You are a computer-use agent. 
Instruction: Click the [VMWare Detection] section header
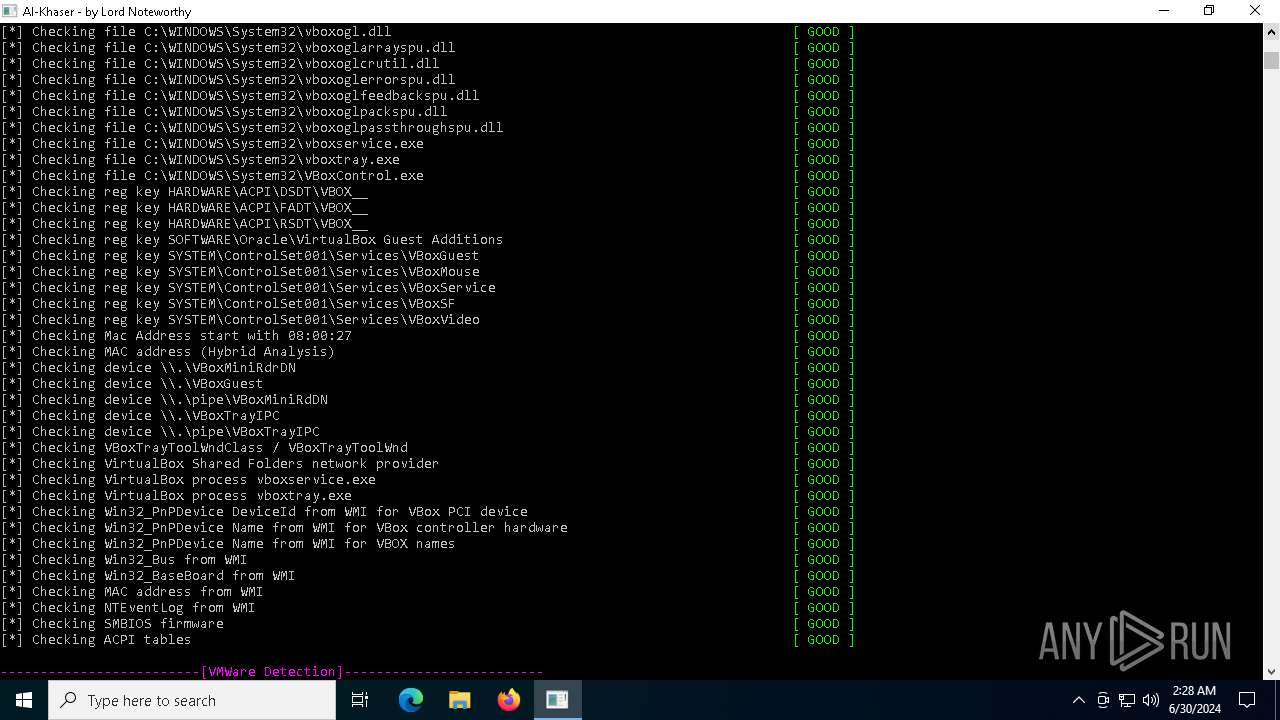272,672
